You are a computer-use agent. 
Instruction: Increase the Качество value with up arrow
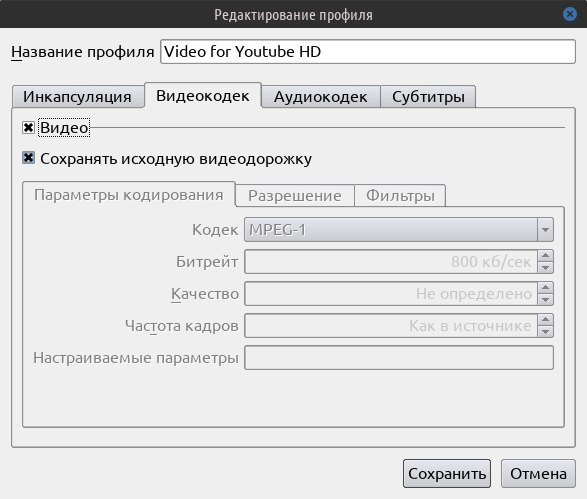pyautogui.click(x=545, y=287)
